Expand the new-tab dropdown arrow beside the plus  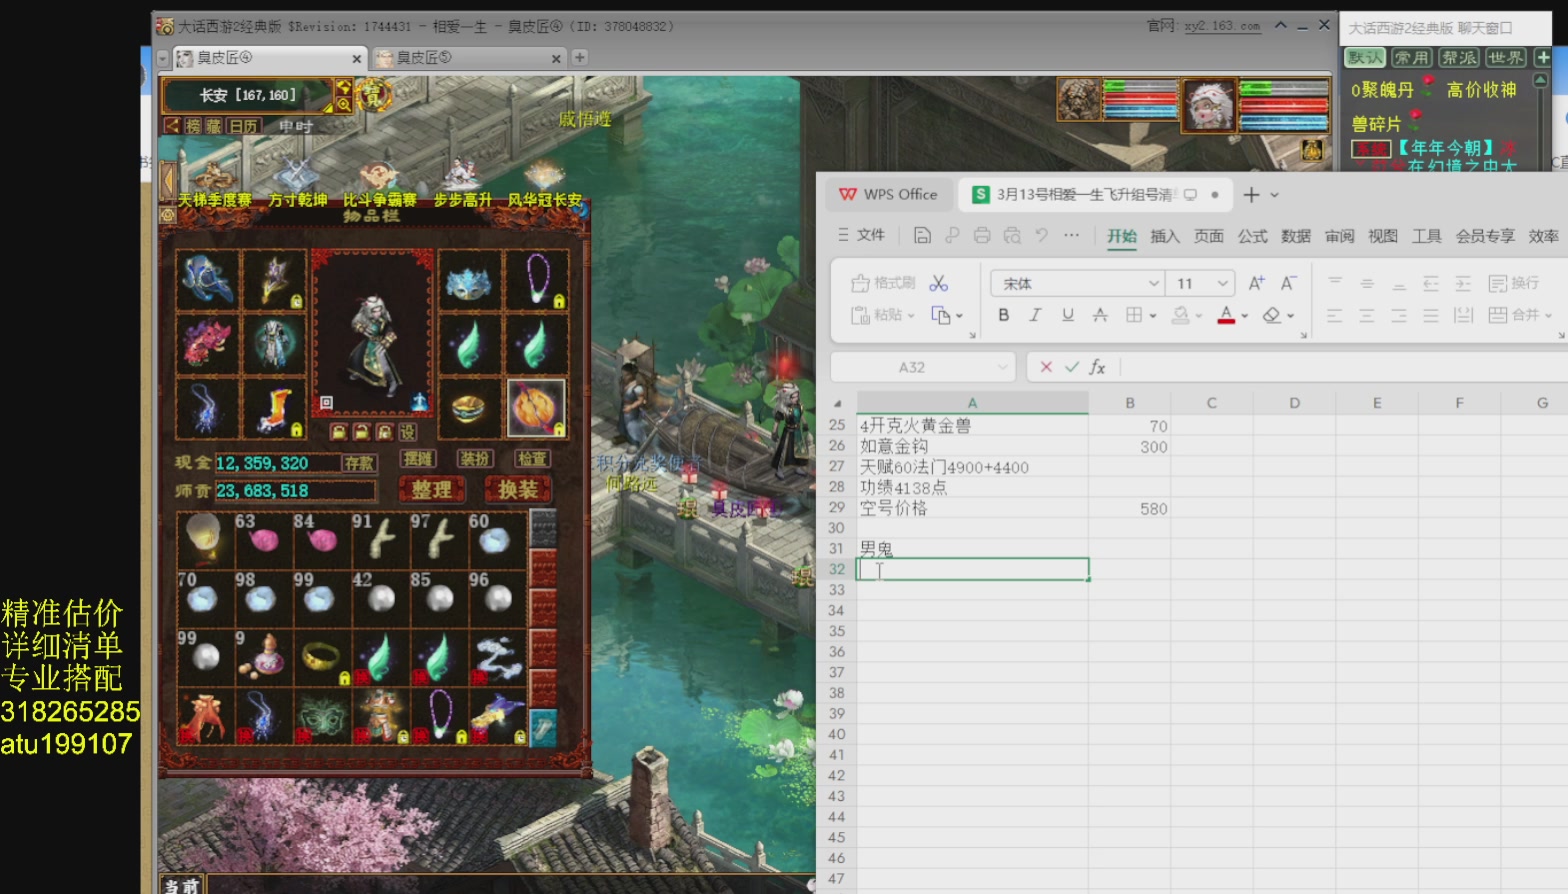pyautogui.click(x=1274, y=195)
